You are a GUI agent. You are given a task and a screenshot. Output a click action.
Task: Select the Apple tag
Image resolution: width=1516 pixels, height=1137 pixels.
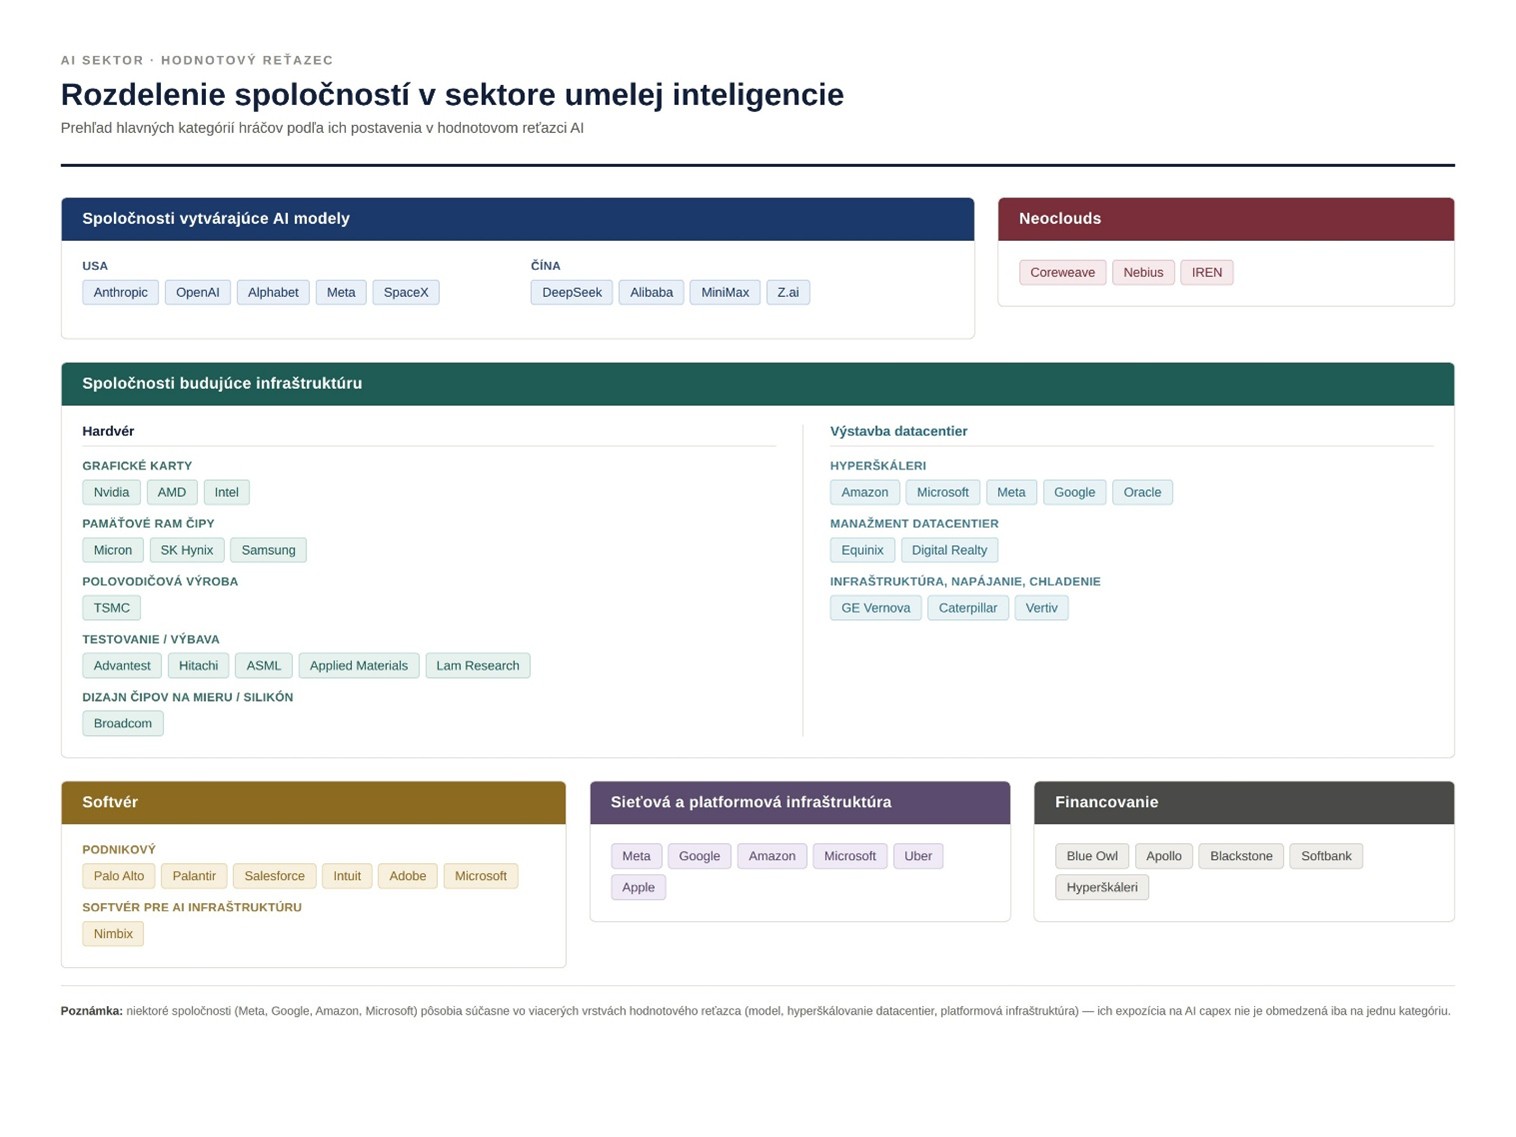pyautogui.click(x=639, y=887)
